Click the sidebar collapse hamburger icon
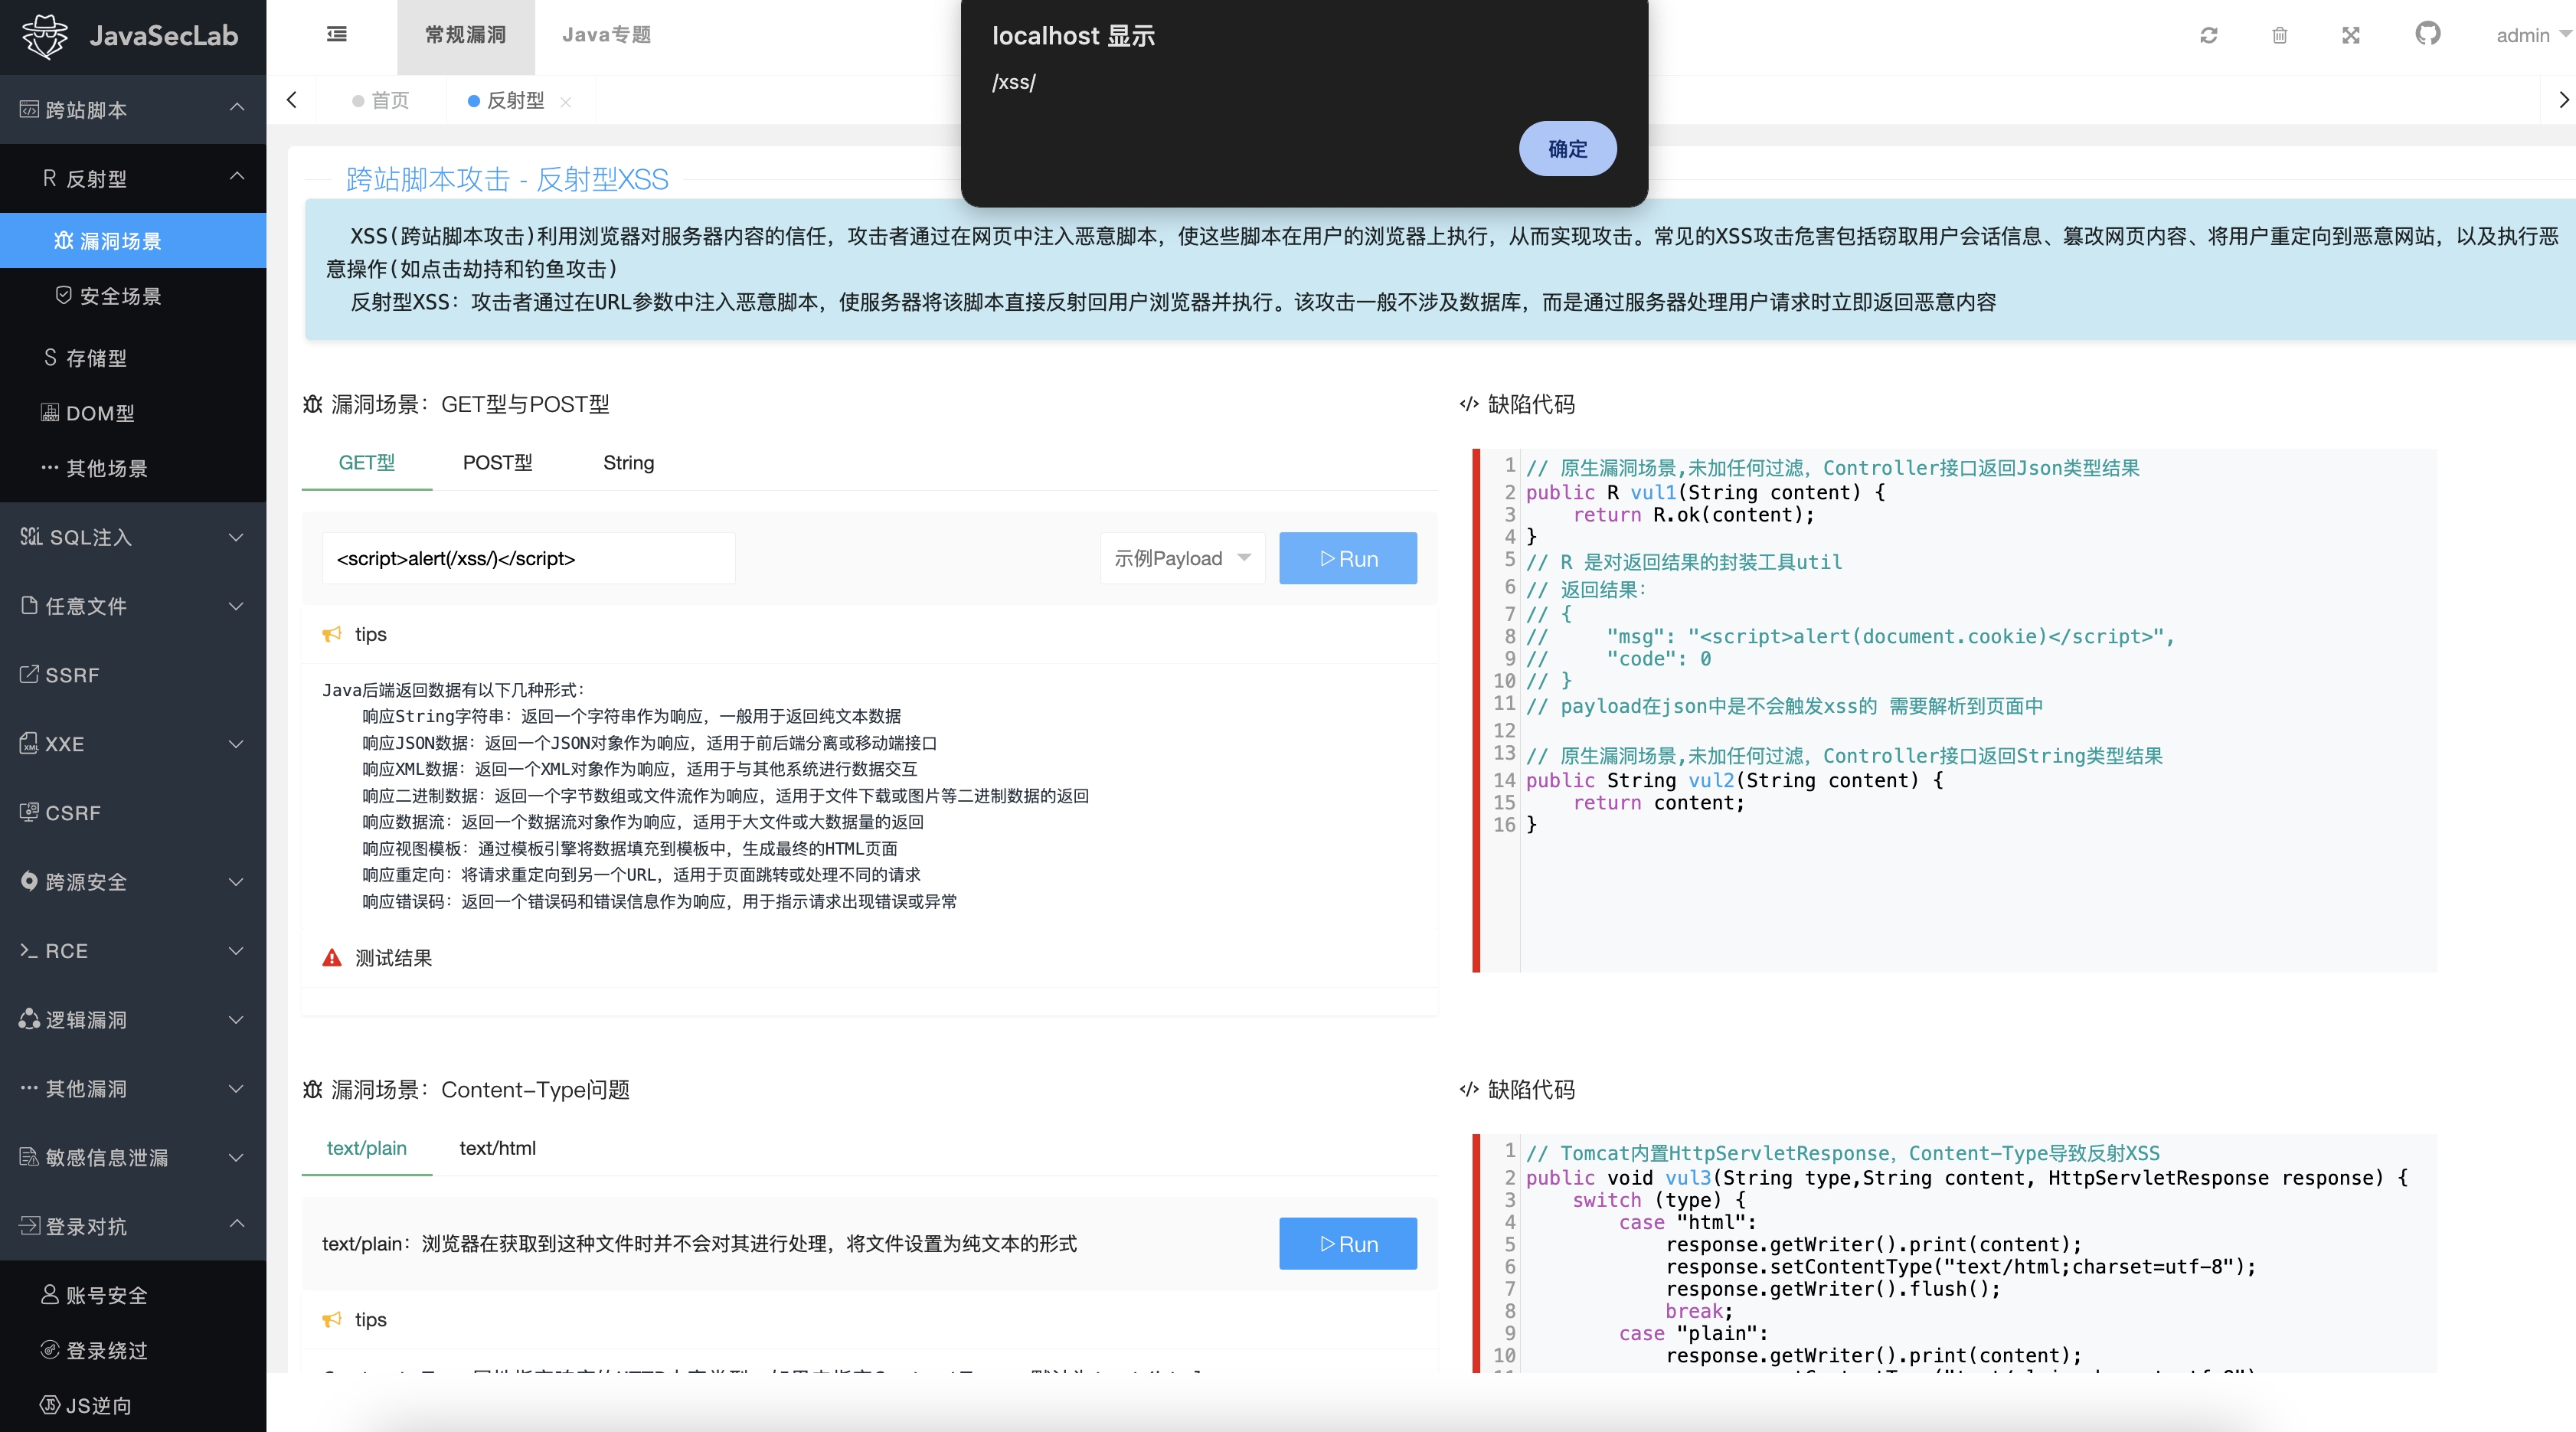Viewport: 2576px width, 1432px height. (x=337, y=35)
